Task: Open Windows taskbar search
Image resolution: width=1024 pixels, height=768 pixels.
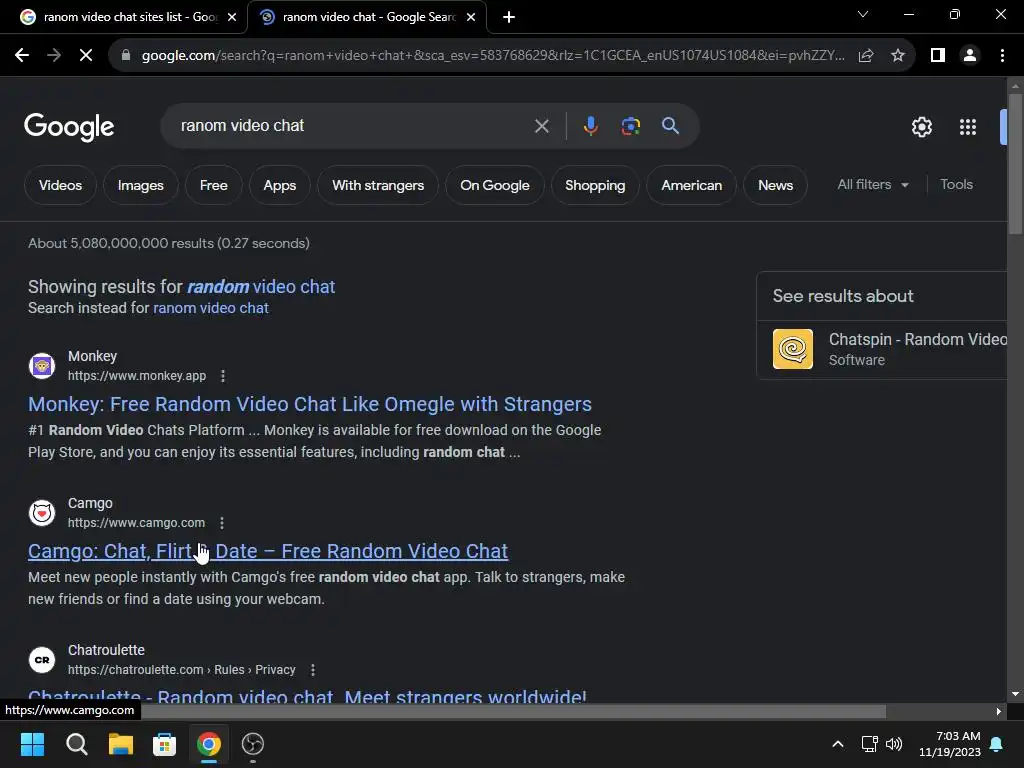Action: point(76,744)
